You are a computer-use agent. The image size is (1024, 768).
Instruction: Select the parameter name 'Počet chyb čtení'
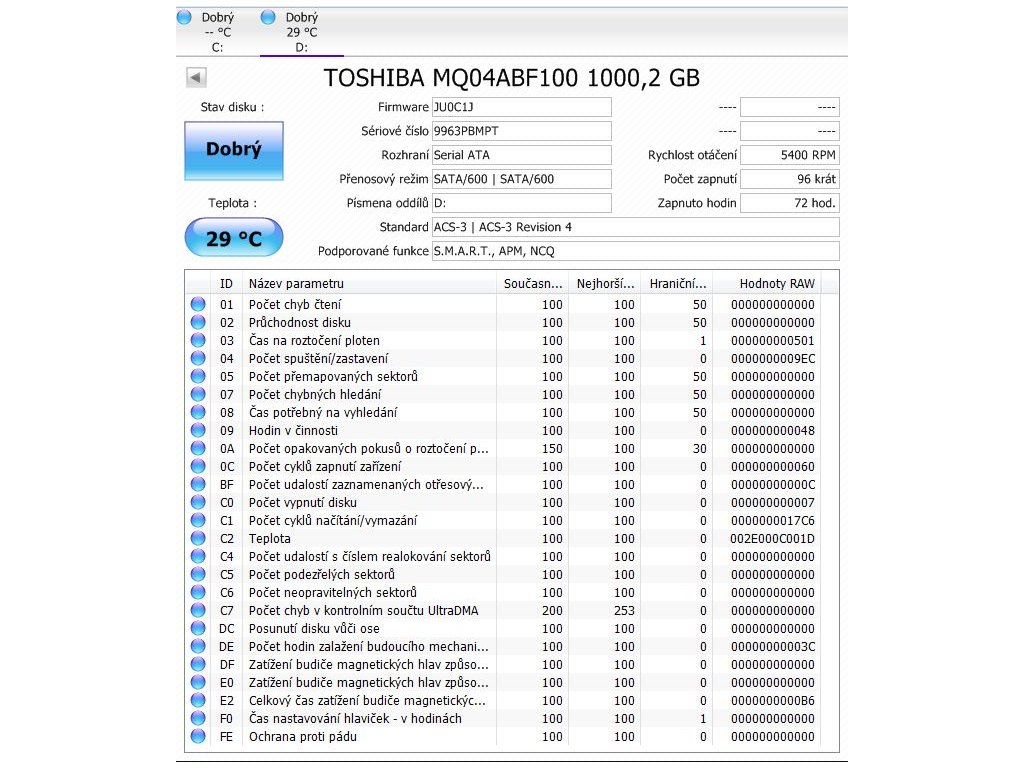[295, 304]
